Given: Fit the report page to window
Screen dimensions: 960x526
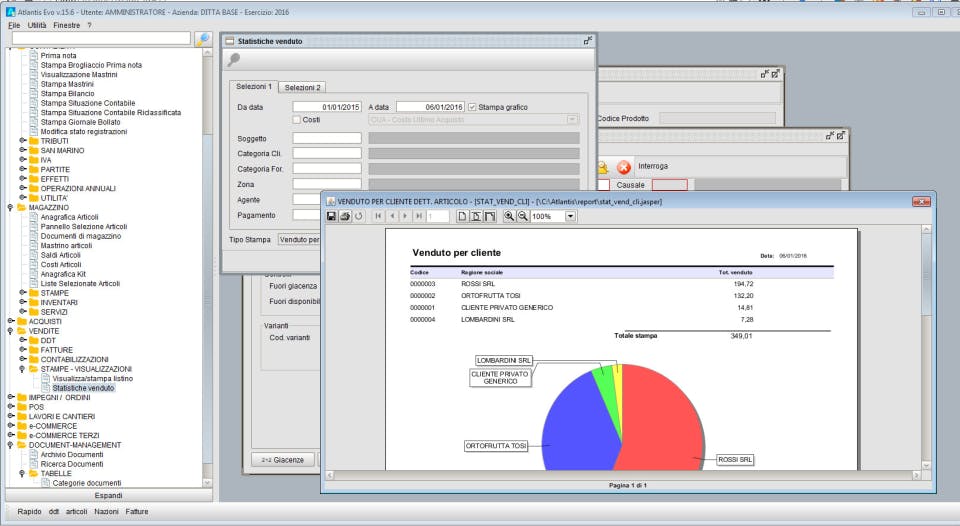Looking at the screenshot, I should [x=476, y=216].
